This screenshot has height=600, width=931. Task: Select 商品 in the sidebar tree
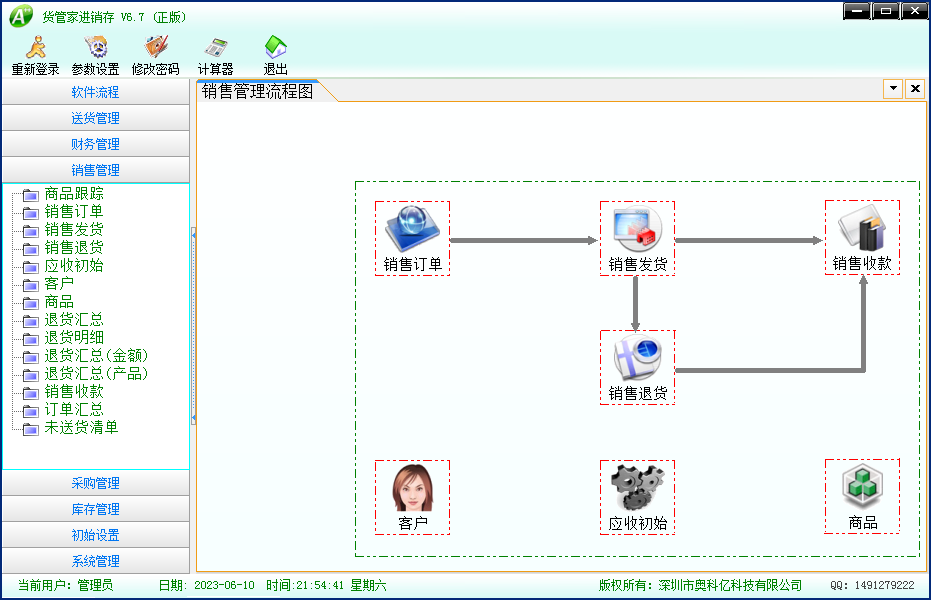(59, 301)
